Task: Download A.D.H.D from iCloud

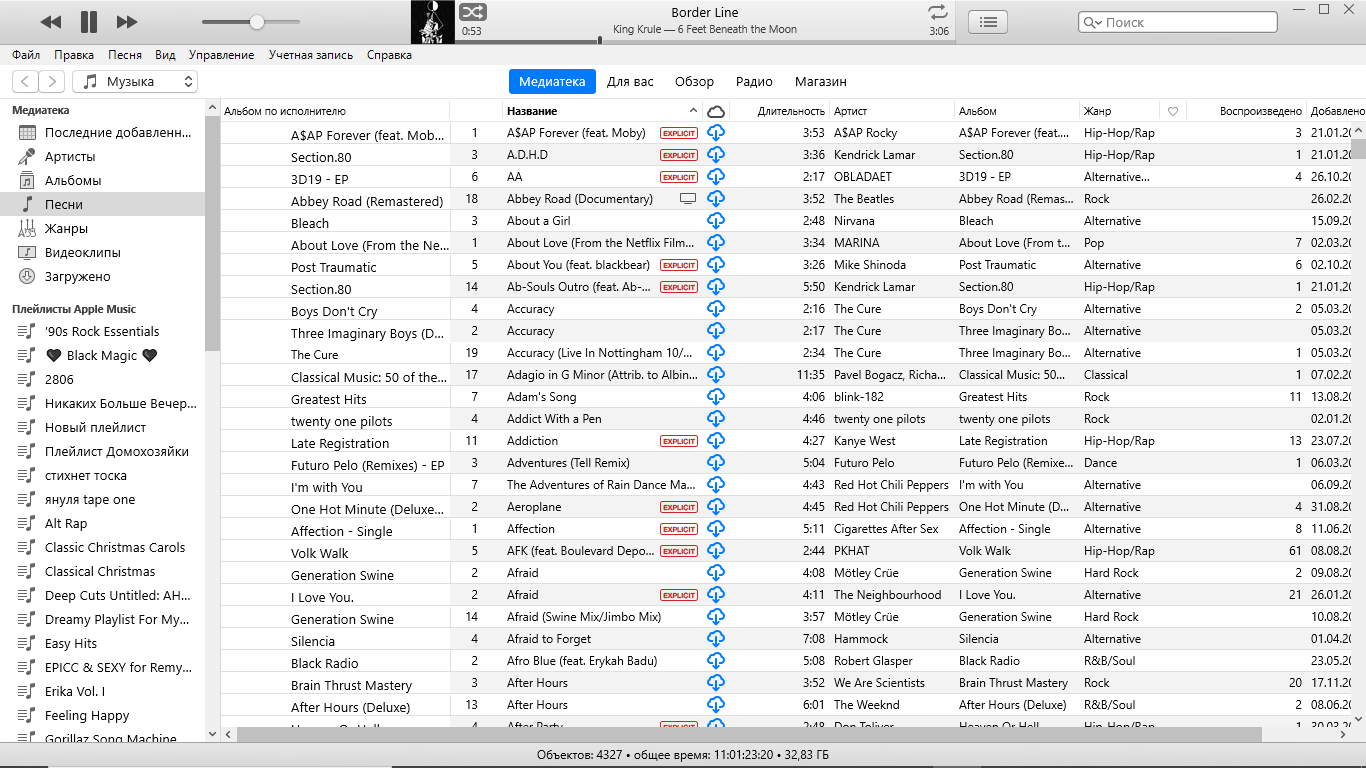Action: pyautogui.click(x=716, y=155)
